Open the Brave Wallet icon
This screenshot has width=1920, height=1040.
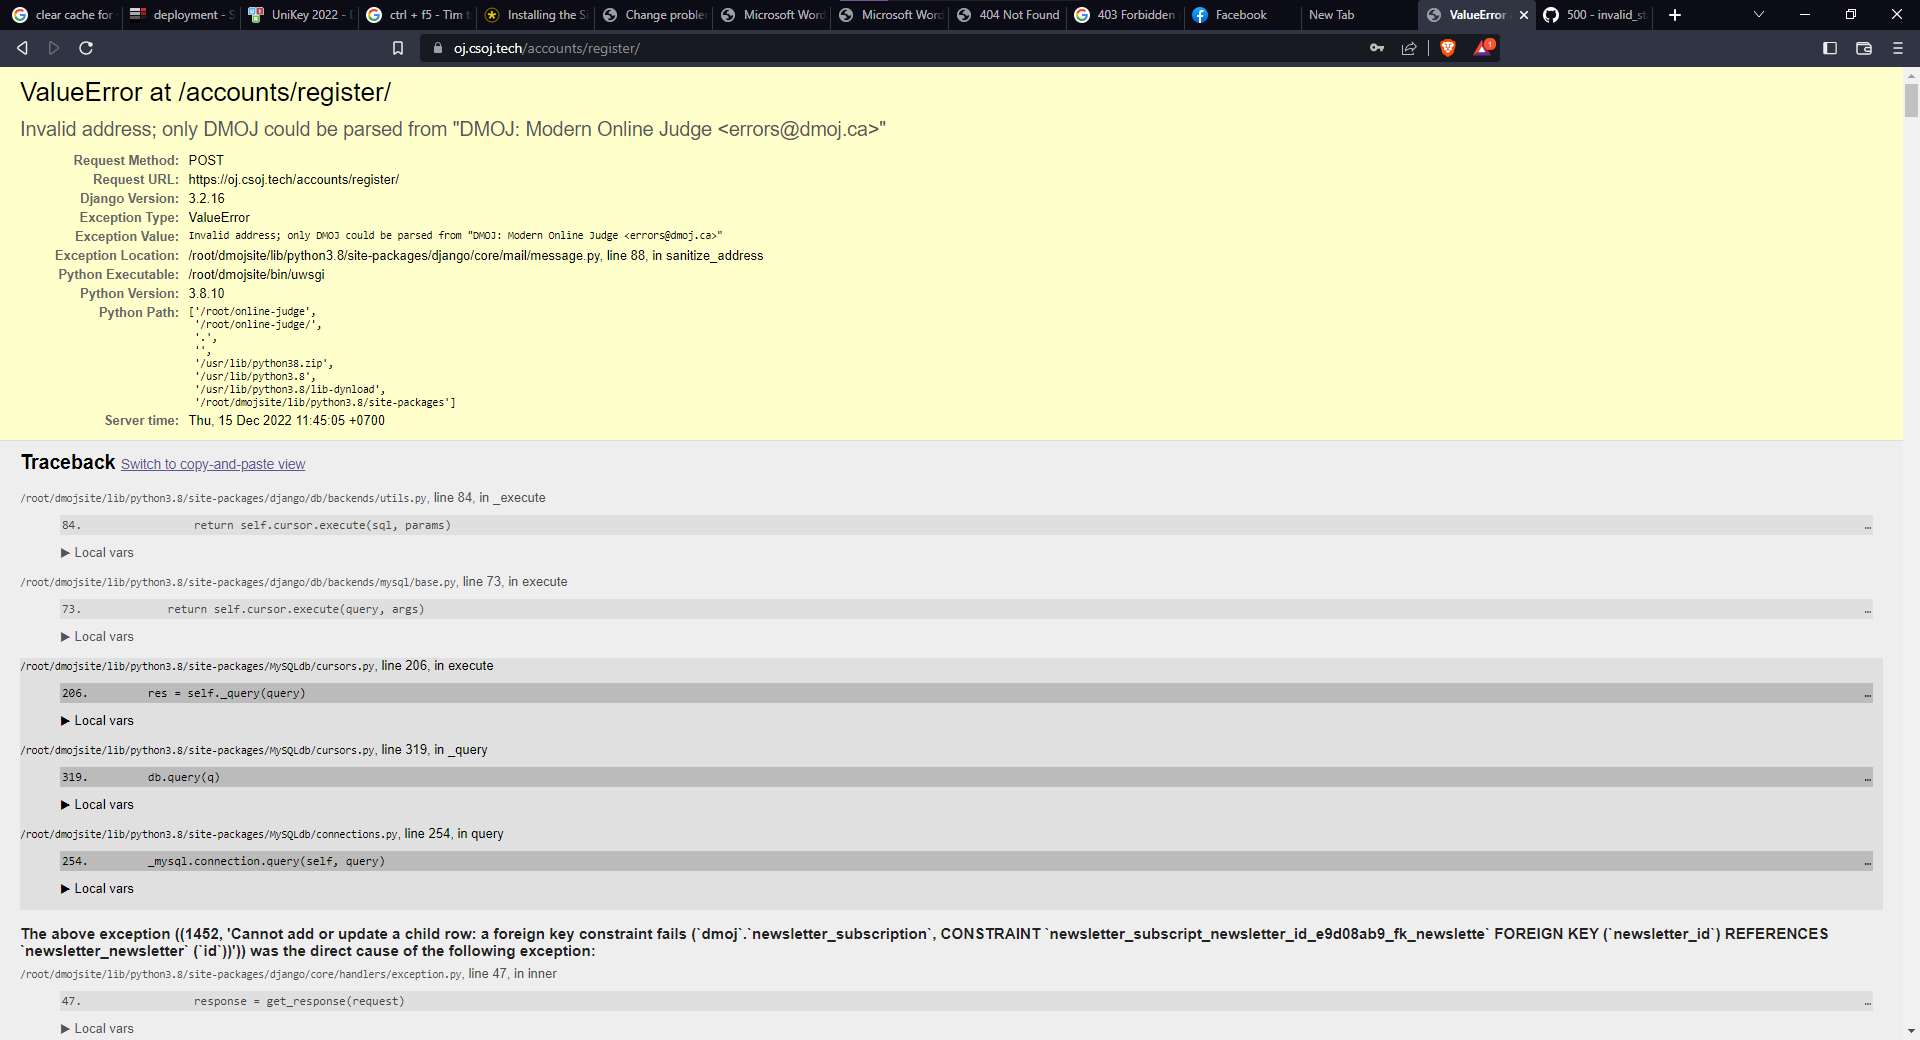[x=1864, y=47]
